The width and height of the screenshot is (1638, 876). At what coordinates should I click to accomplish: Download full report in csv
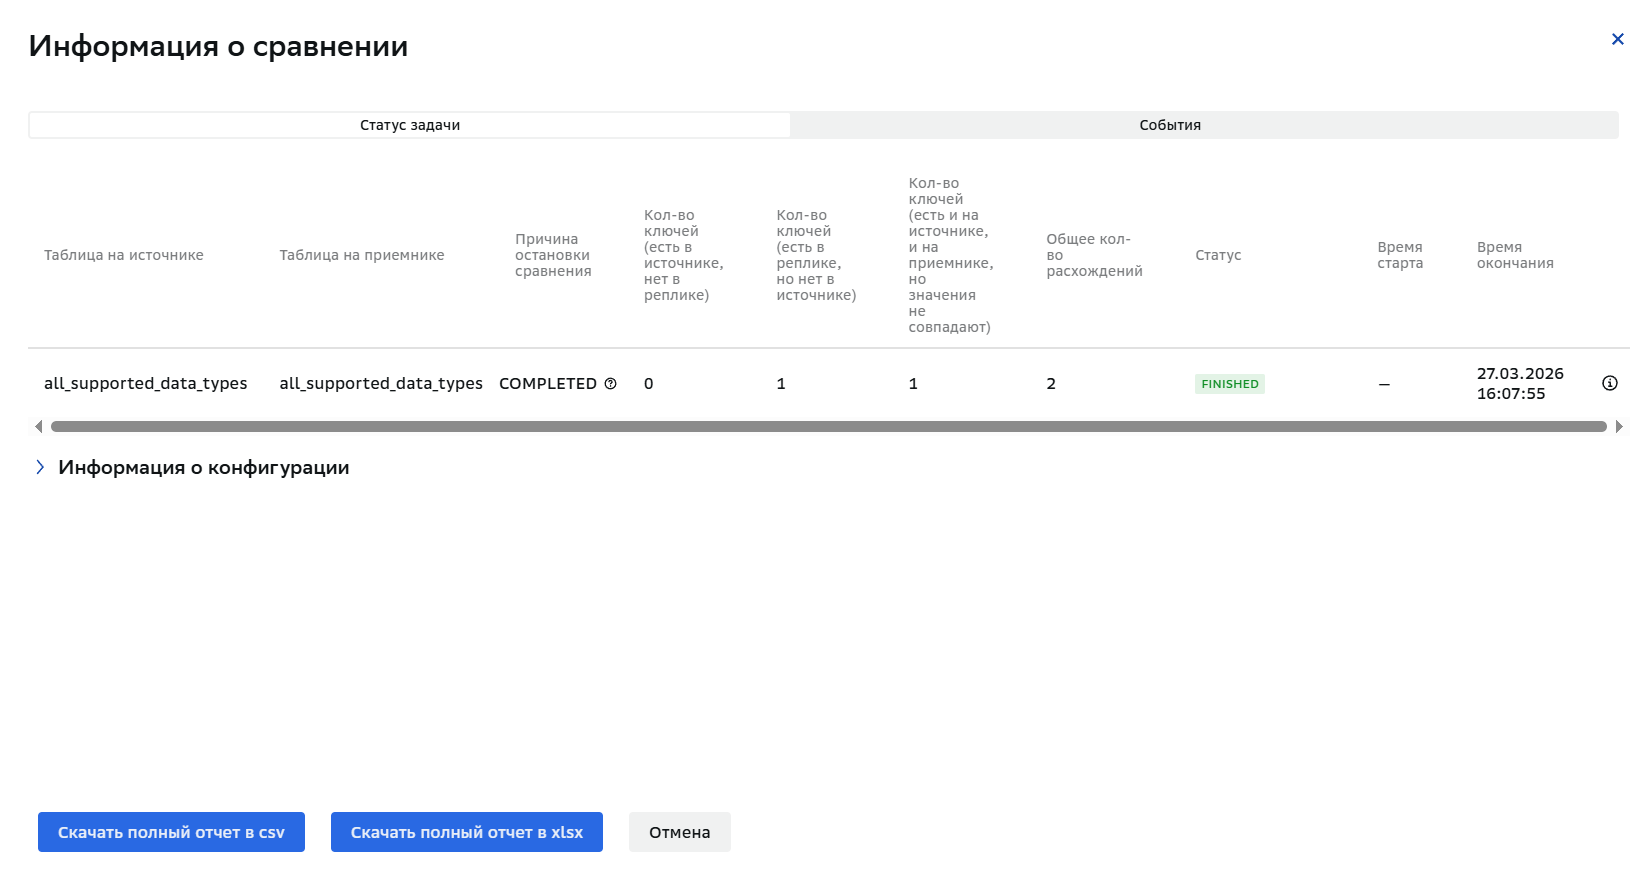point(171,832)
